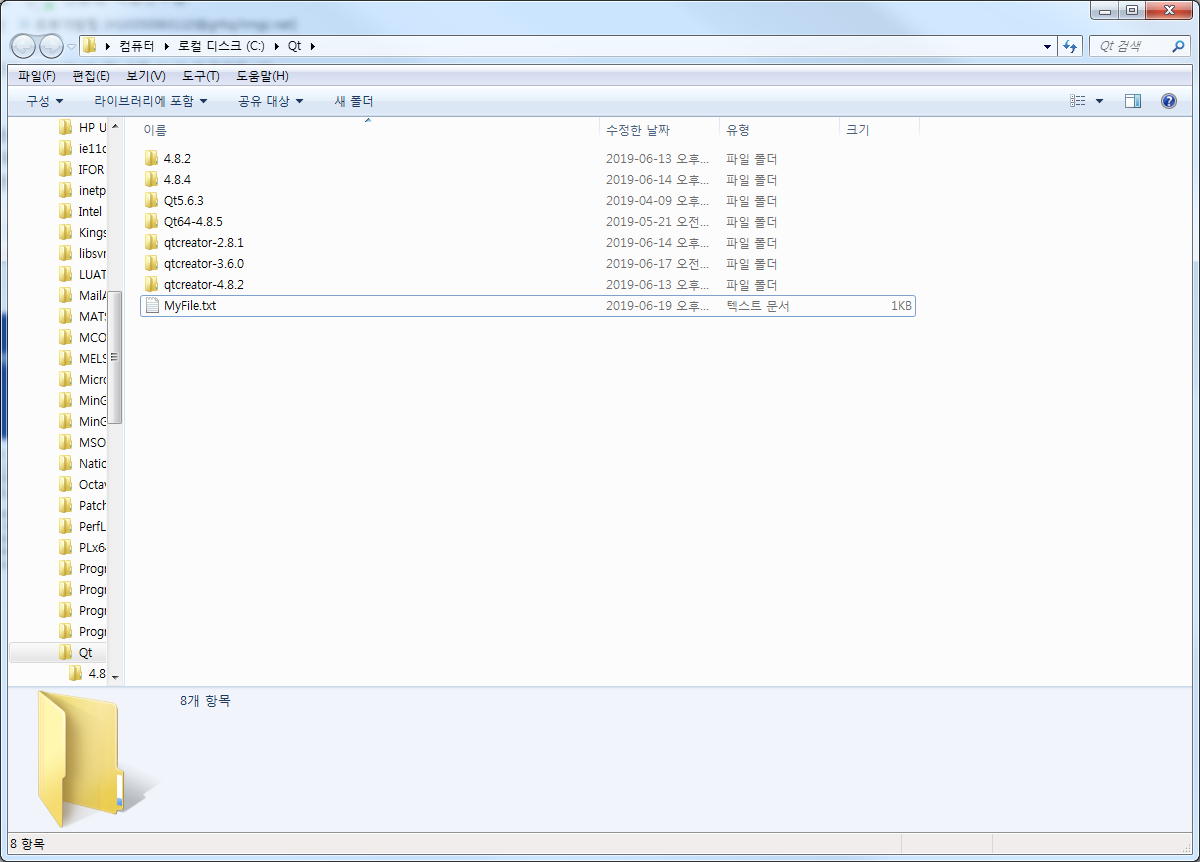Click the Back navigation arrow button

[24, 46]
